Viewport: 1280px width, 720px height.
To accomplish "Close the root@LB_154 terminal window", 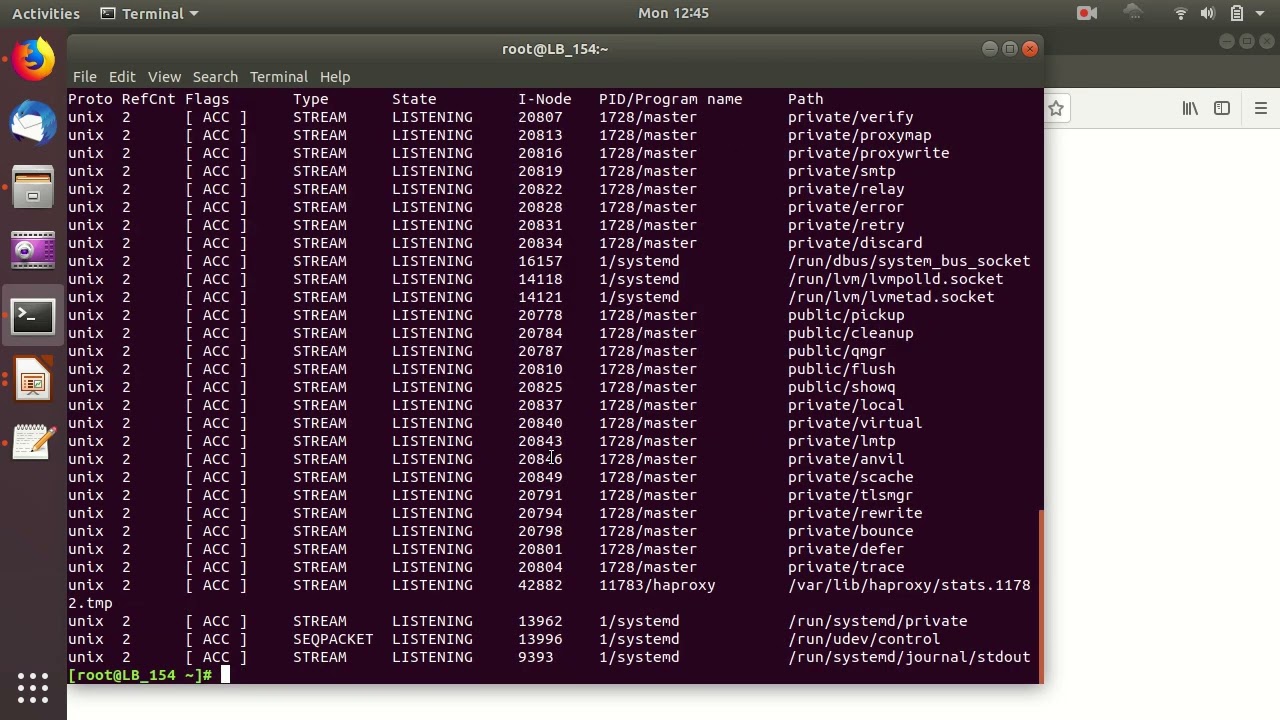I will pyautogui.click(x=1031, y=49).
